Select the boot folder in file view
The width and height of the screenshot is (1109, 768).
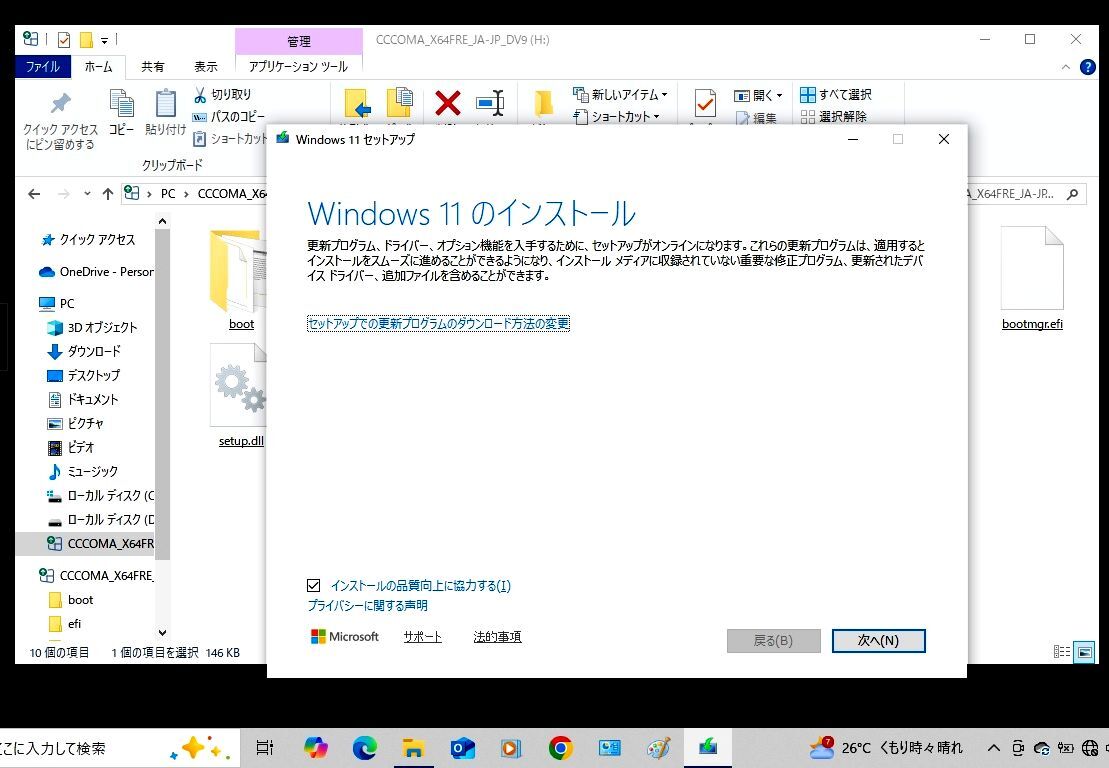tap(240, 279)
